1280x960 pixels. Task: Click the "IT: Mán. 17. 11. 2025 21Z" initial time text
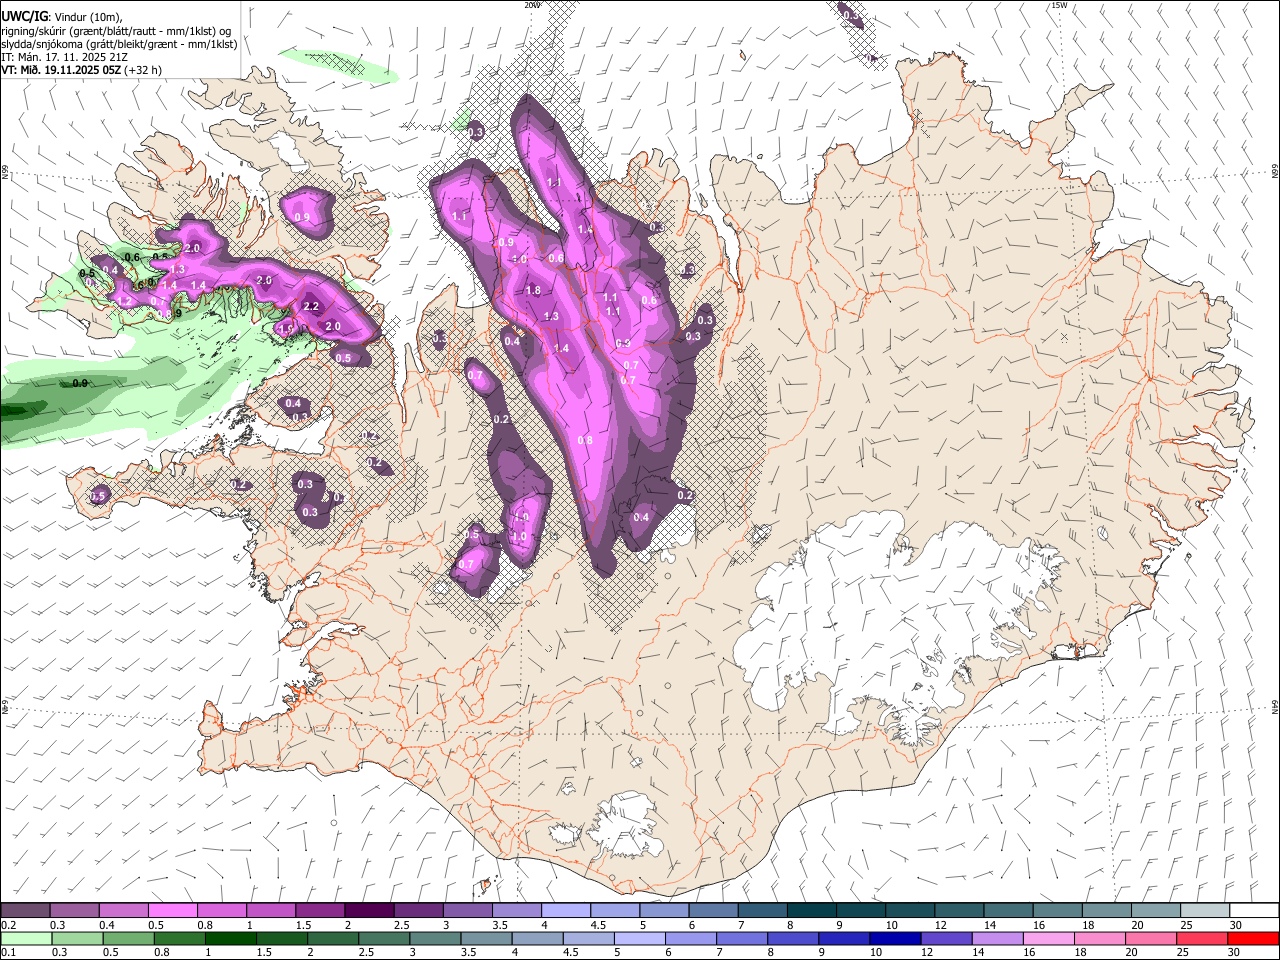coord(64,57)
